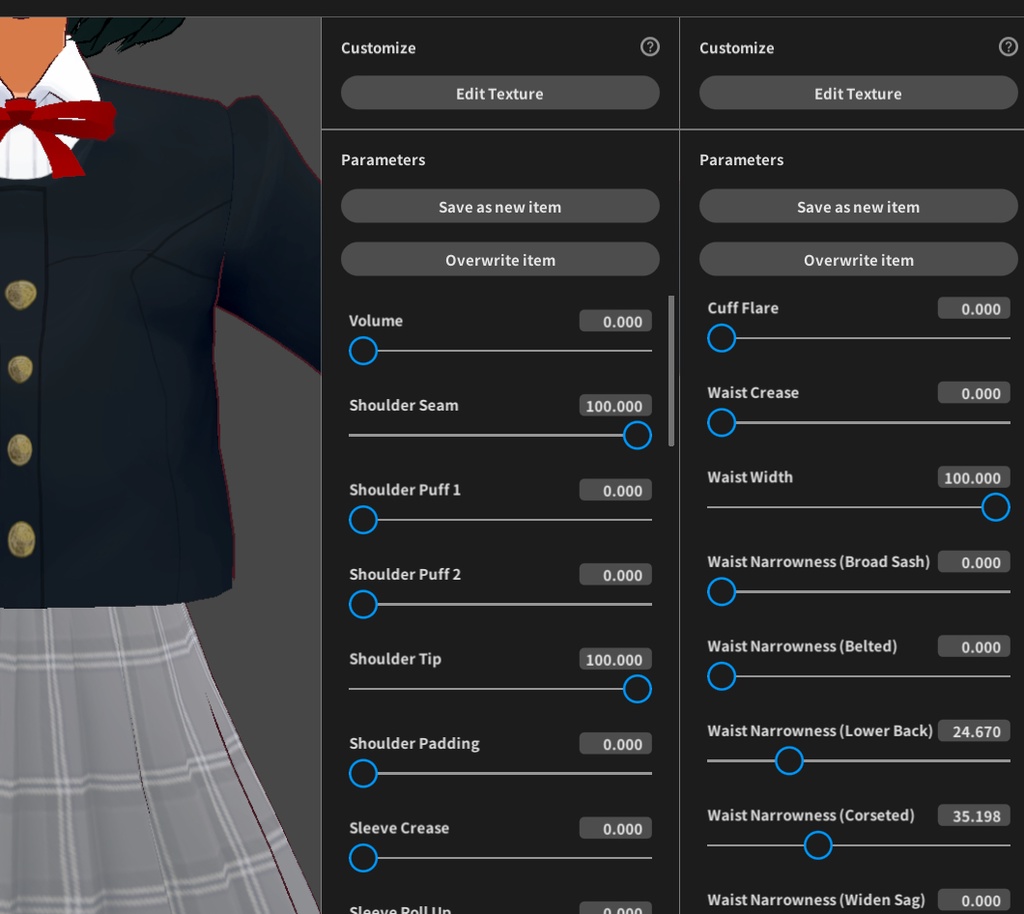
Task: Click the Waist Width slider handle
Action: click(995, 507)
